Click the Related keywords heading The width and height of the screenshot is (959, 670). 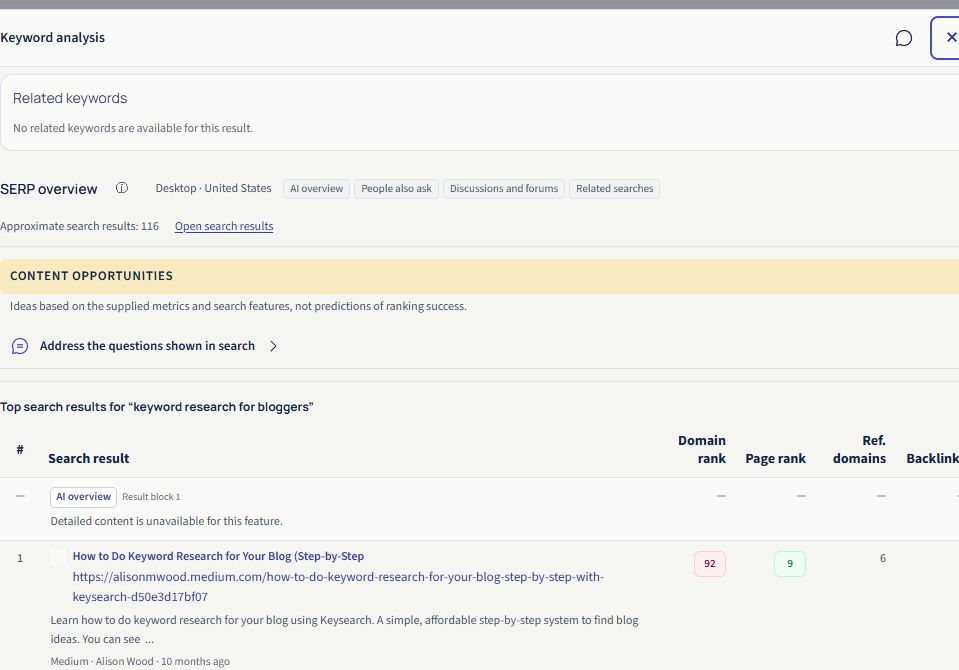tap(70, 99)
